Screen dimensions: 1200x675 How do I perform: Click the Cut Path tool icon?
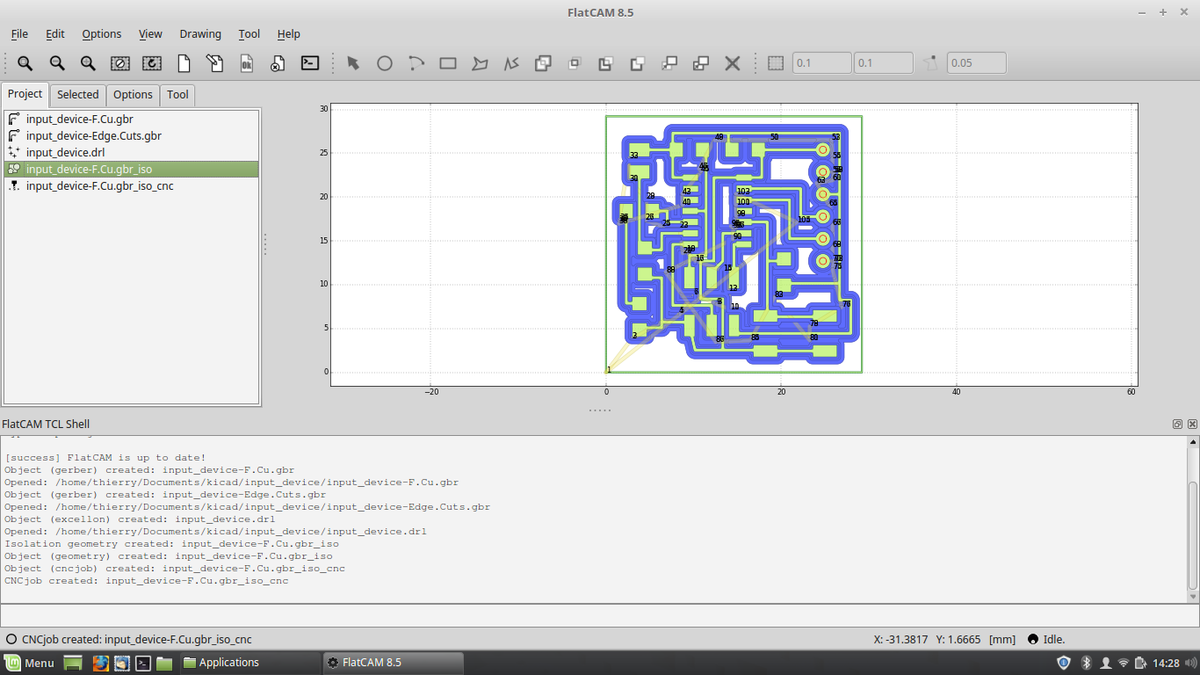point(637,63)
